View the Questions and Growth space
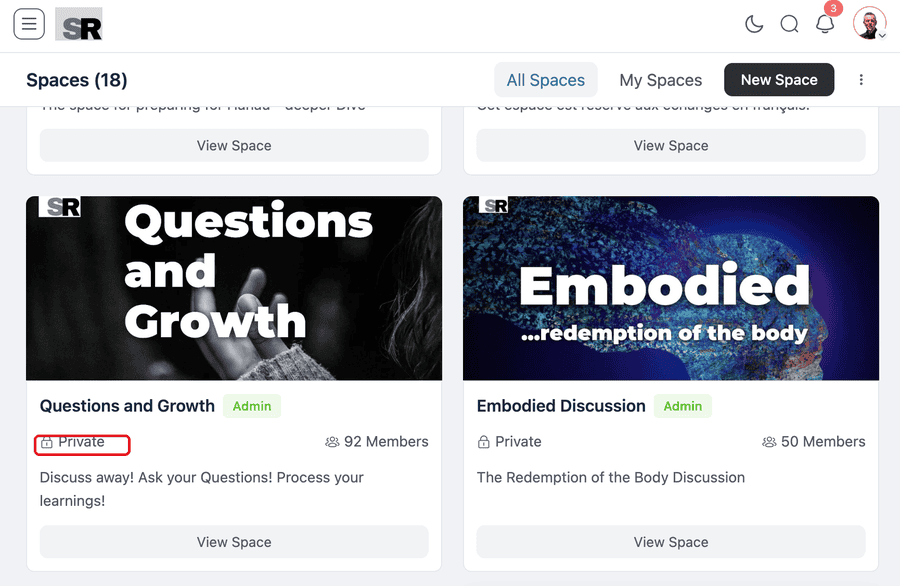900x586 pixels. 234,542
